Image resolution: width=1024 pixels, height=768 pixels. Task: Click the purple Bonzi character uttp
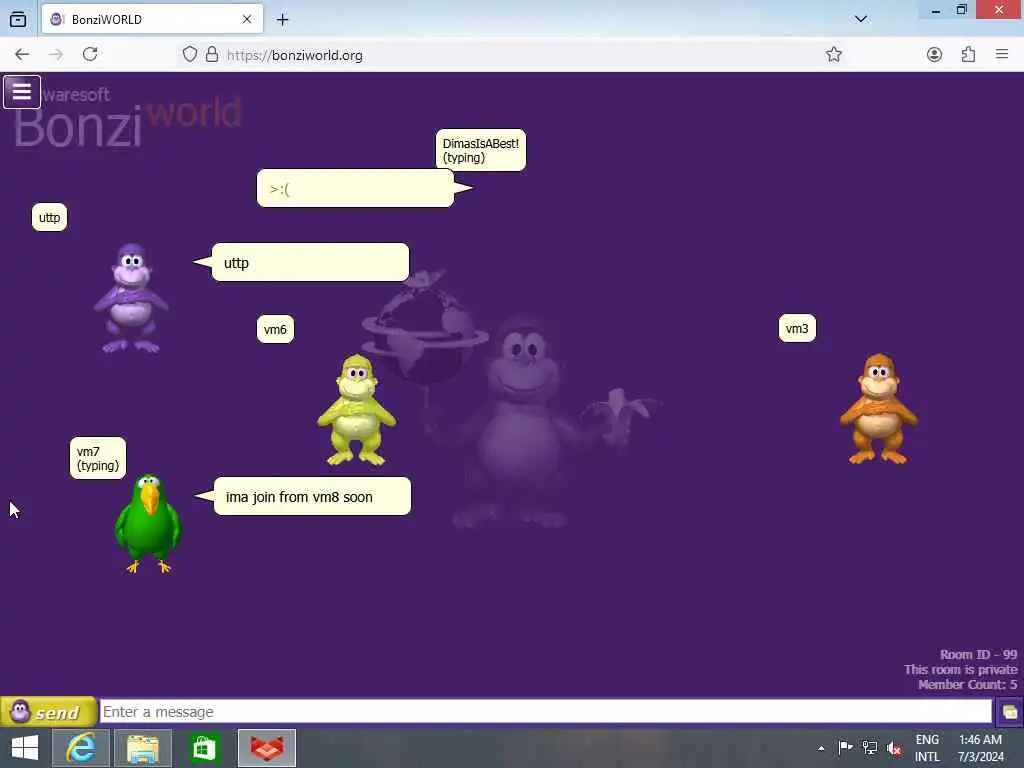pyautogui.click(x=131, y=298)
